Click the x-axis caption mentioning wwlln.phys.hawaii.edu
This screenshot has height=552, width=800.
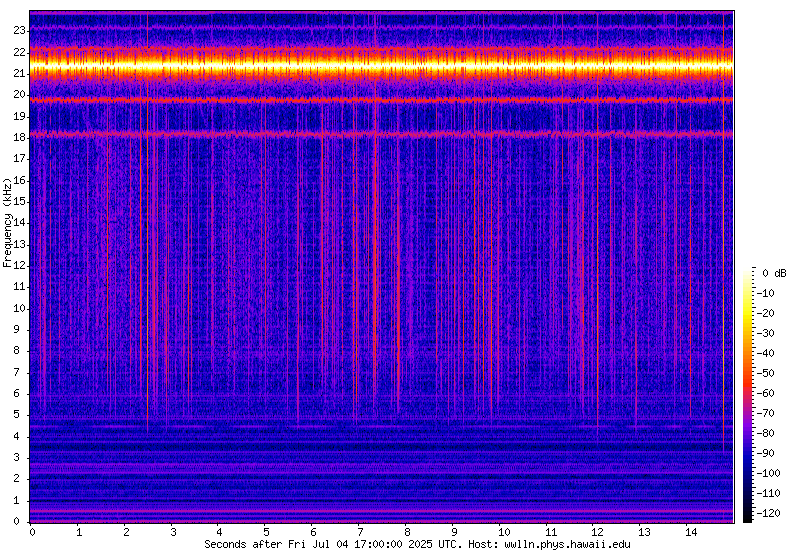417,544
